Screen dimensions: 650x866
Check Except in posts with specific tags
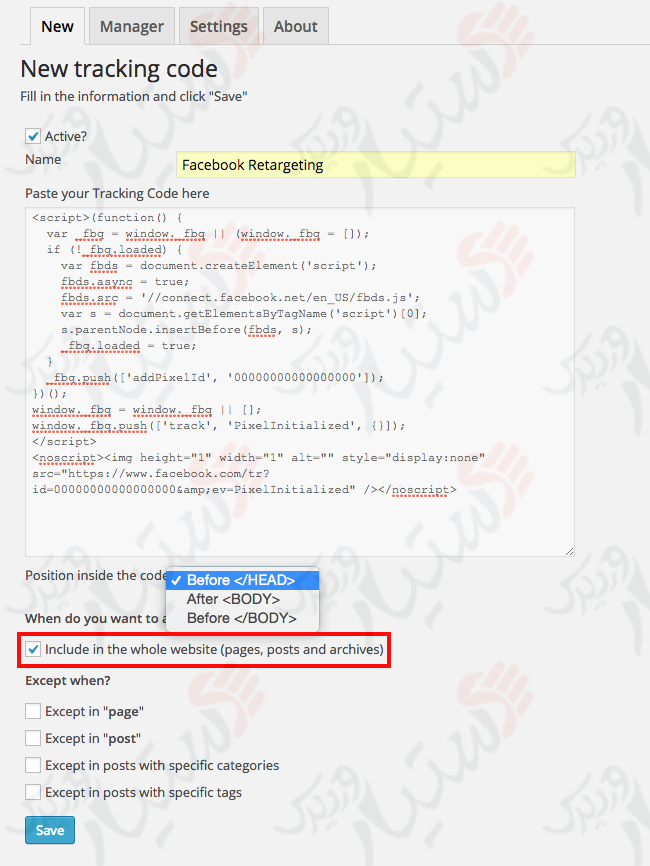coord(33,792)
